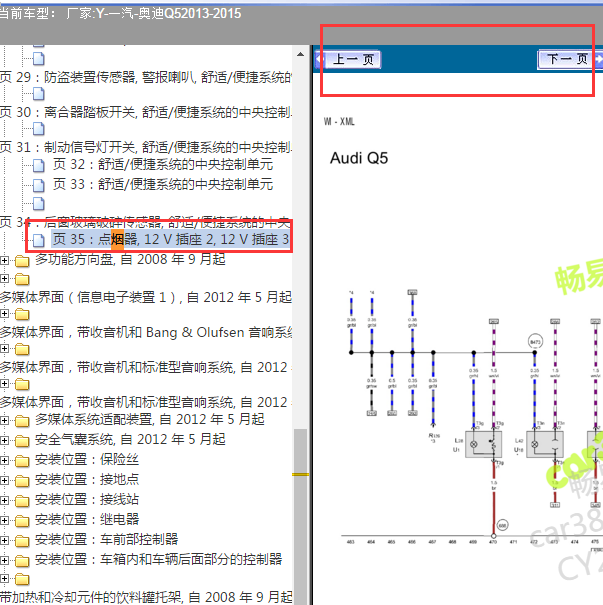603x605 pixels.
Task: Click document icon above 页 31 制动信号灯开关
Action: (39, 128)
